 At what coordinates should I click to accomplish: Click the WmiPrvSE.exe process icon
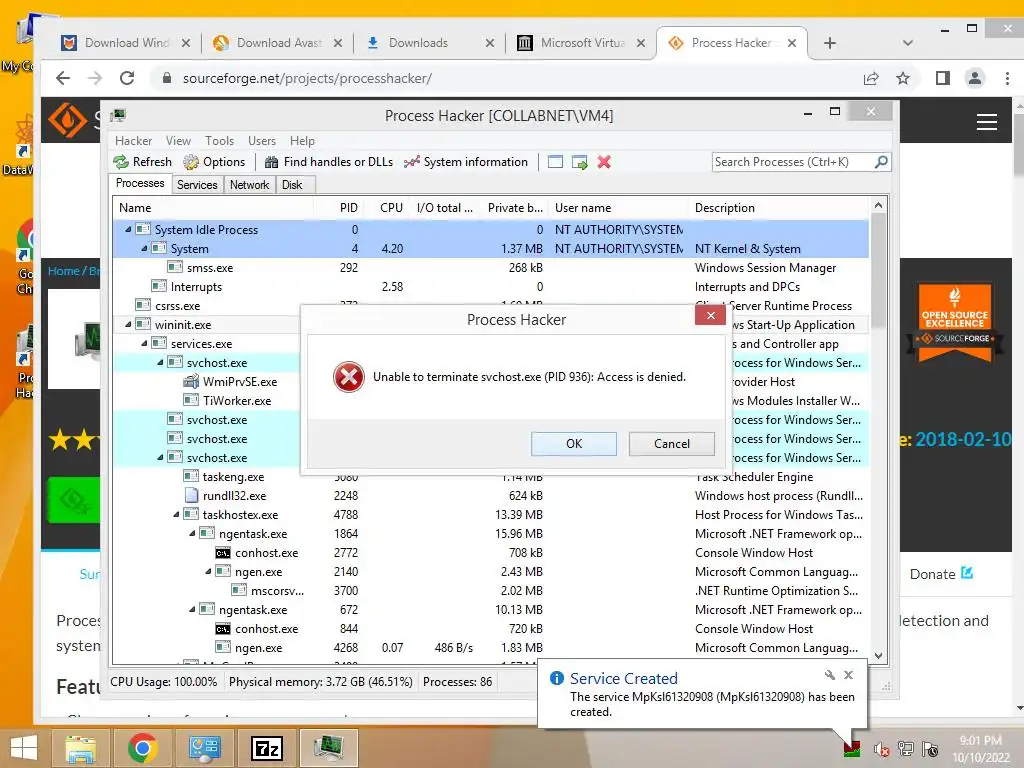click(191, 381)
